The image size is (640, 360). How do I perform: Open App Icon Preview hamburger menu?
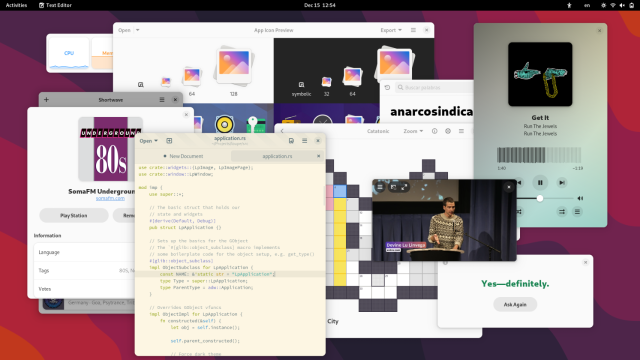[x=413, y=30]
